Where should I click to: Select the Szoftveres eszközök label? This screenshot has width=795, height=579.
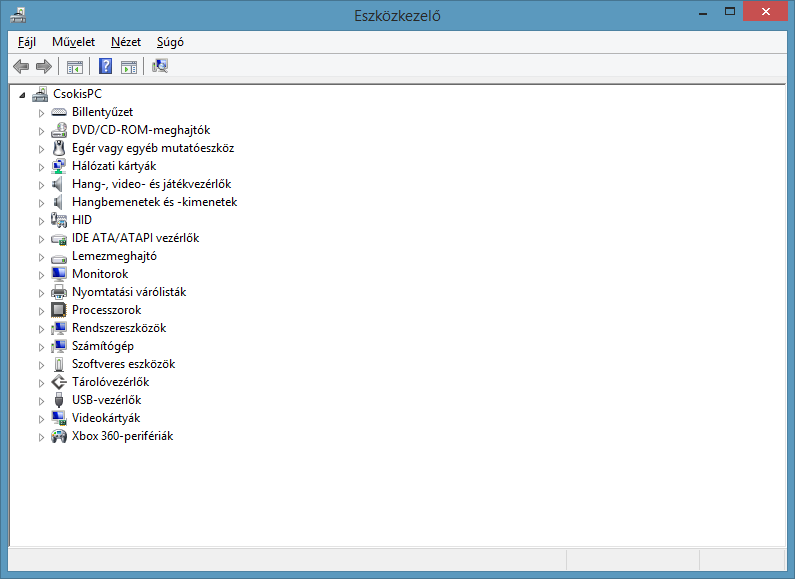[124, 364]
